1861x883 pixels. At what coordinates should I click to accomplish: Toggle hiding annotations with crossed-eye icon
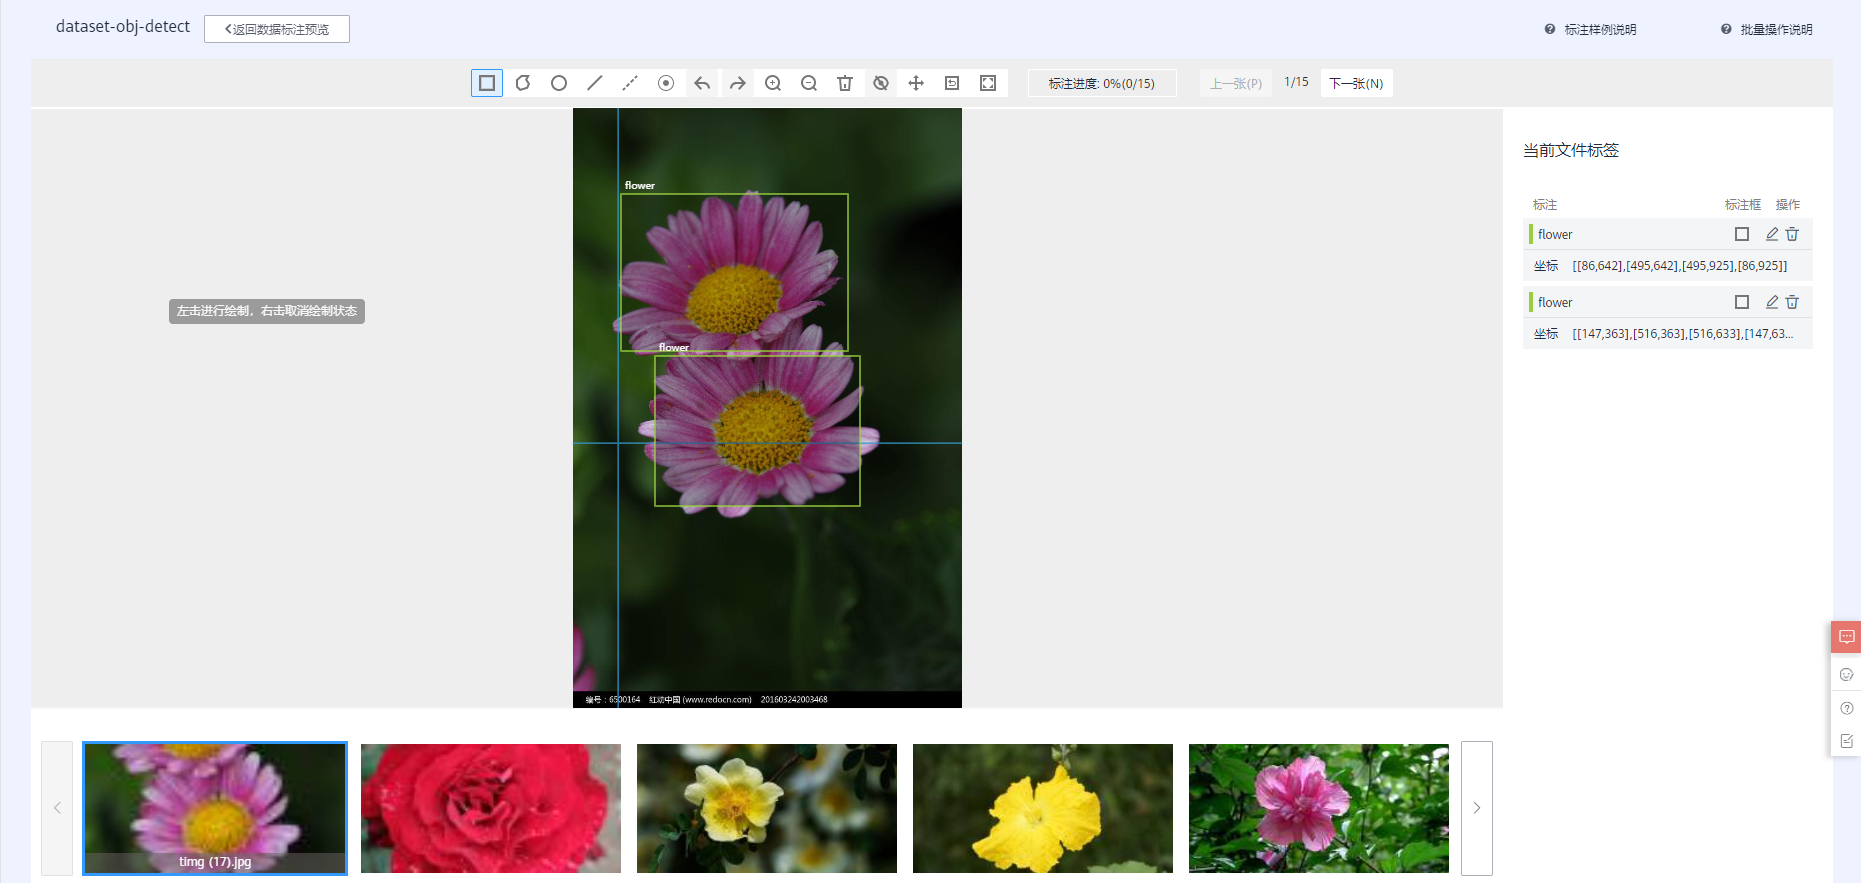881,83
